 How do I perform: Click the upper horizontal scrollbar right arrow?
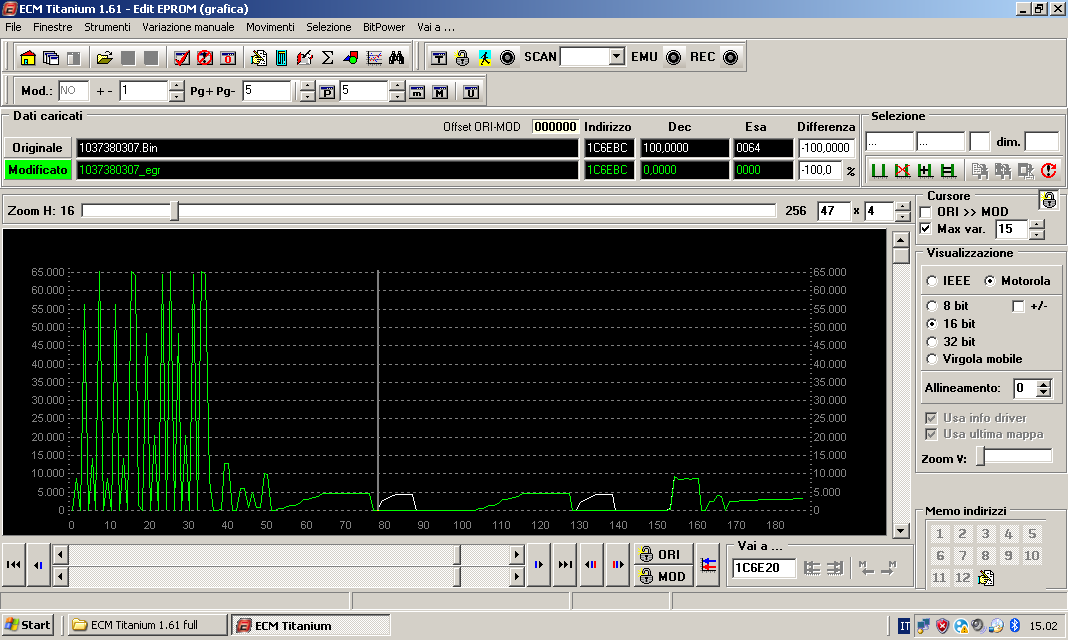(x=516, y=554)
